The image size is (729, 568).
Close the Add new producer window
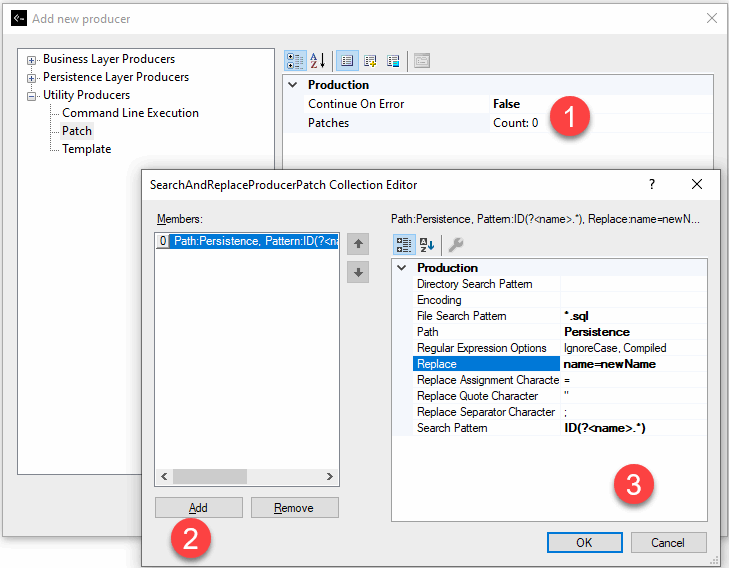click(711, 19)
